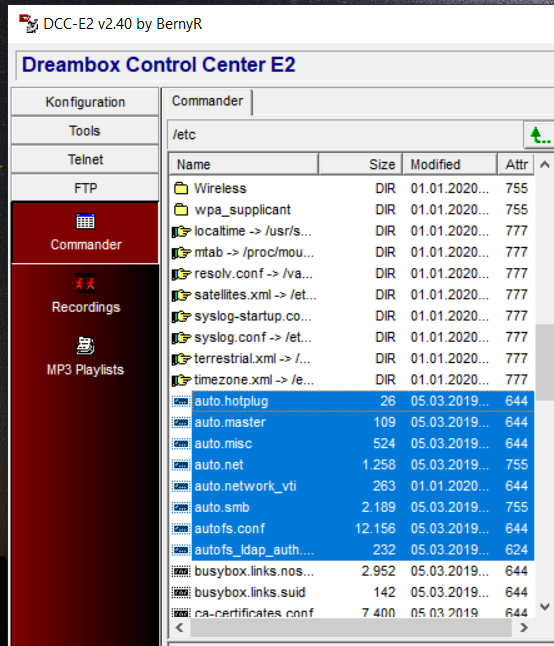This screenshot has height=646, width=554.
Task: Click the DCC-E2 application icon in title bar
Action: [x=28, y=23]
